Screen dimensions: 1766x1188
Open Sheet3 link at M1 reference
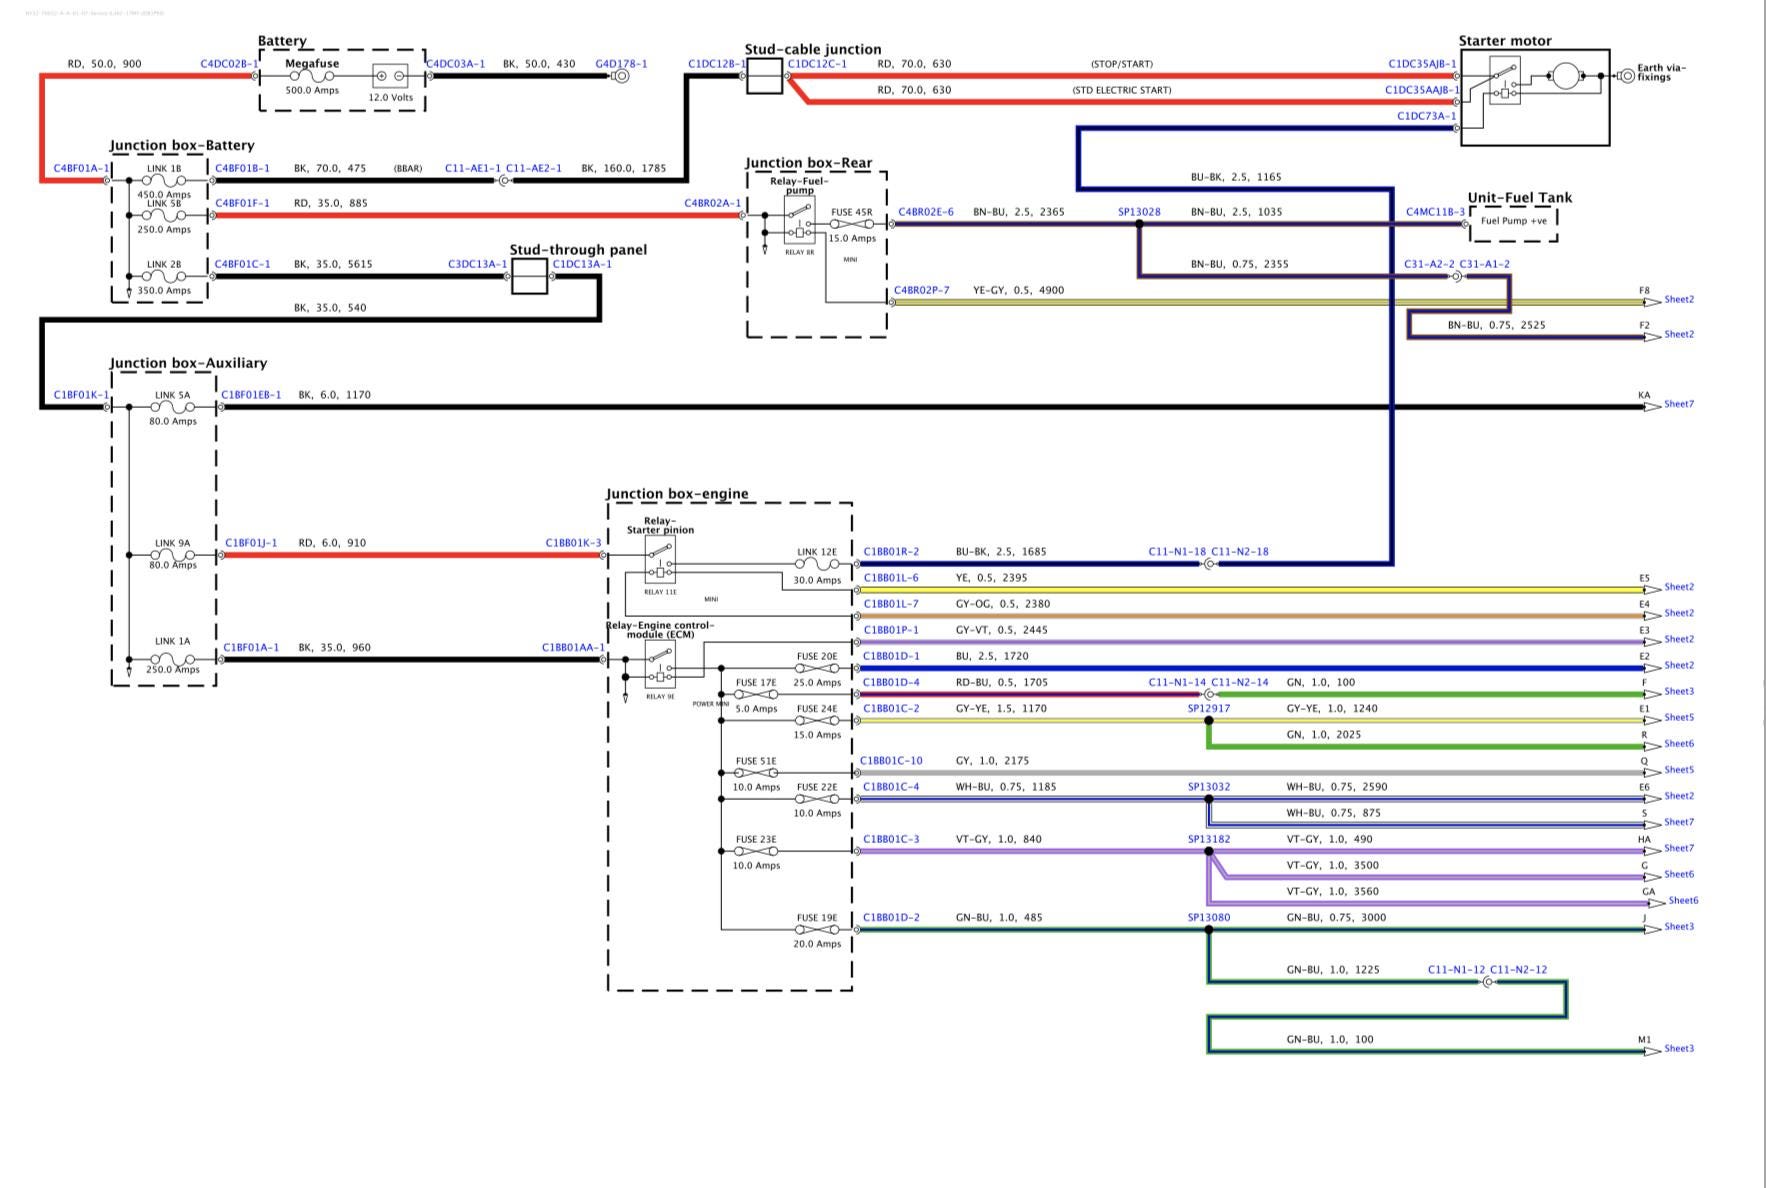(1678, 1049)
